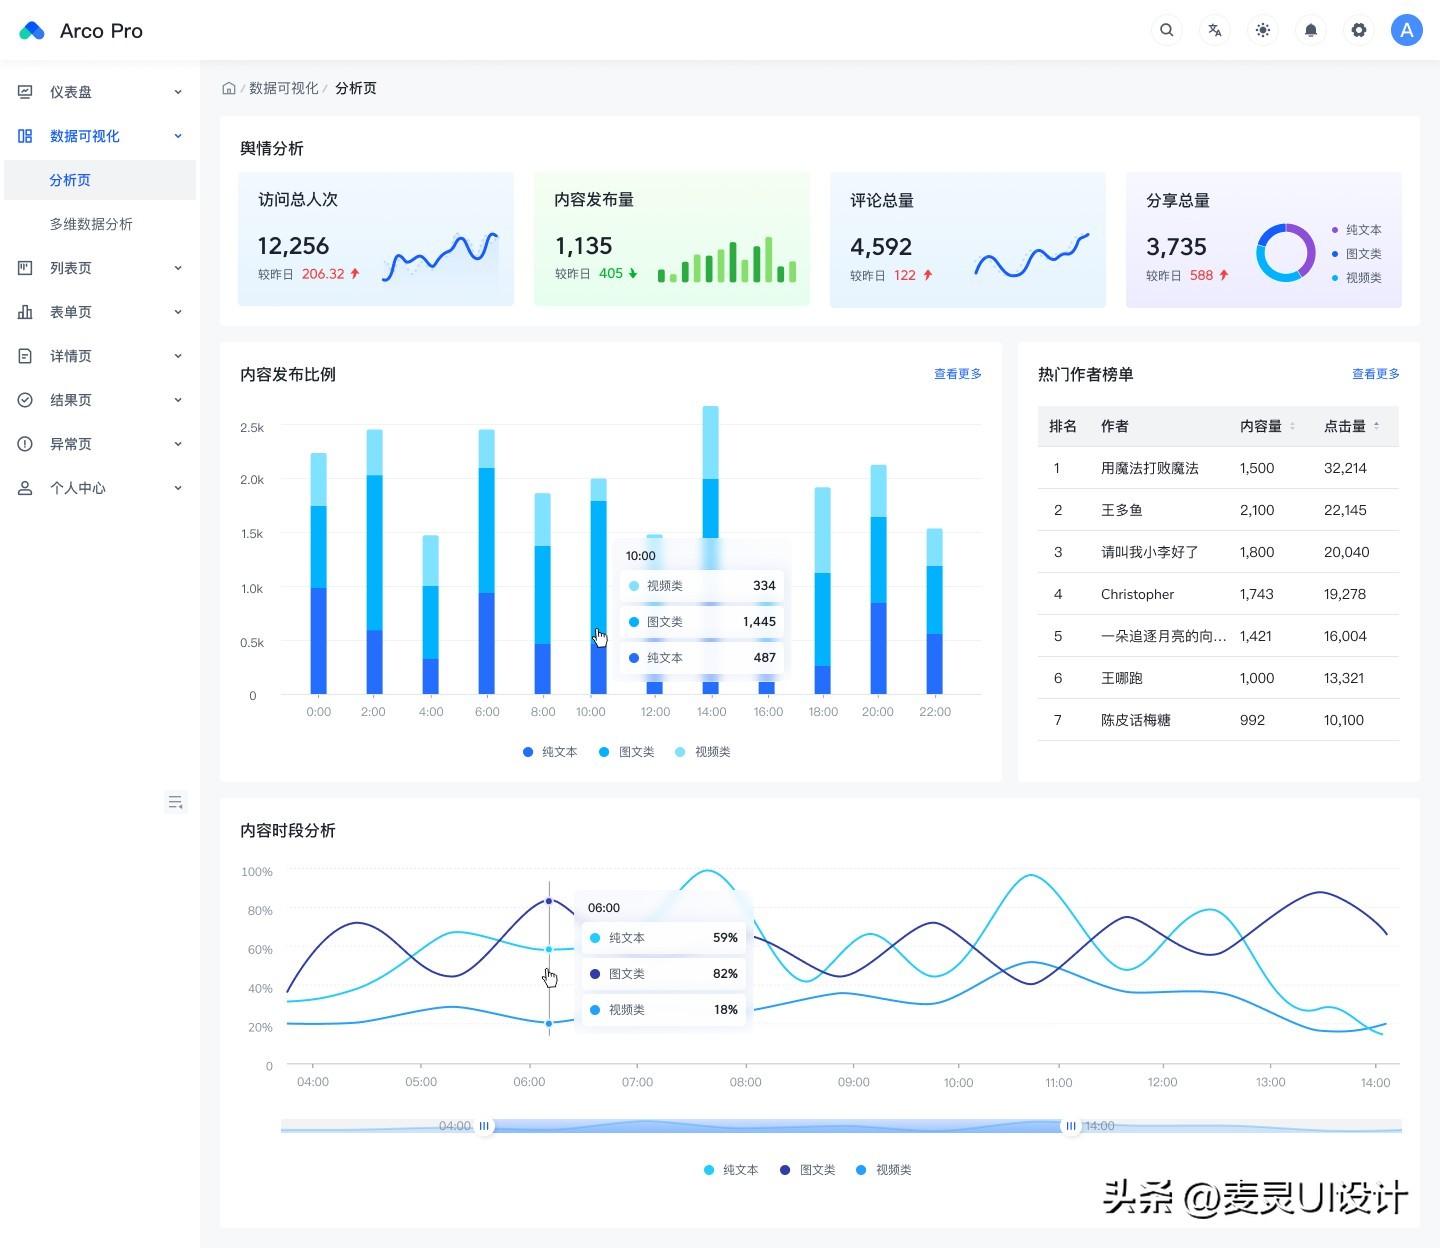
Task: Open the settings gear icon
Action: 1358,30
